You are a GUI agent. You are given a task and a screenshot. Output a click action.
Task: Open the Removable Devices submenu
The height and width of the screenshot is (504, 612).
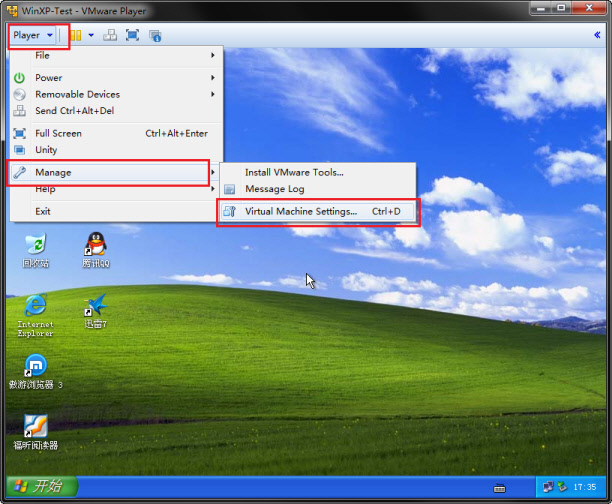(116, 94)
